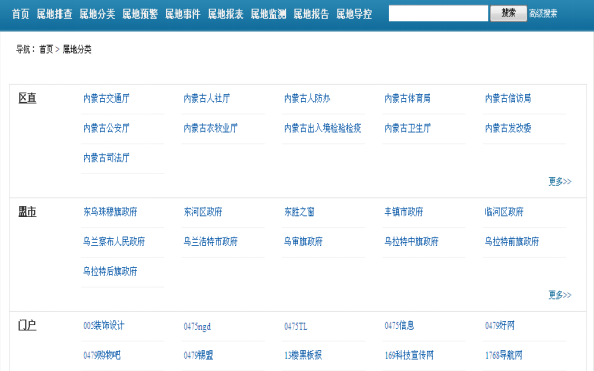594x371 pixels.
Task: Open the 属地事件 menu item
Action: [183, 14]
